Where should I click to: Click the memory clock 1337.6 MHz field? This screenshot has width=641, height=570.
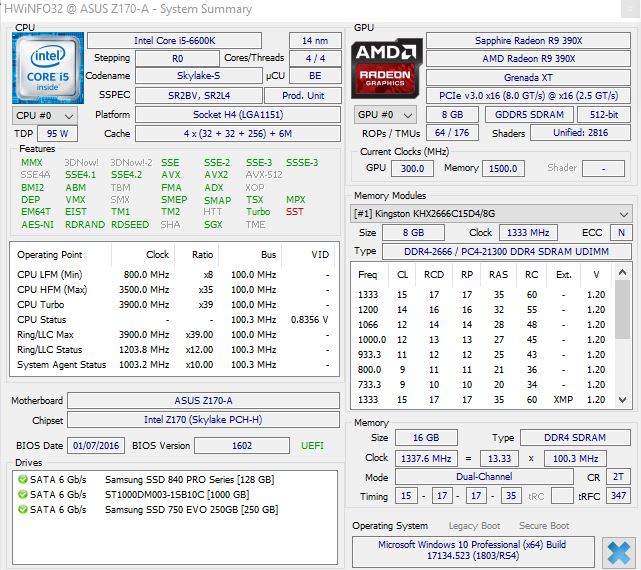pyautogui.click(x=426, y=458)
